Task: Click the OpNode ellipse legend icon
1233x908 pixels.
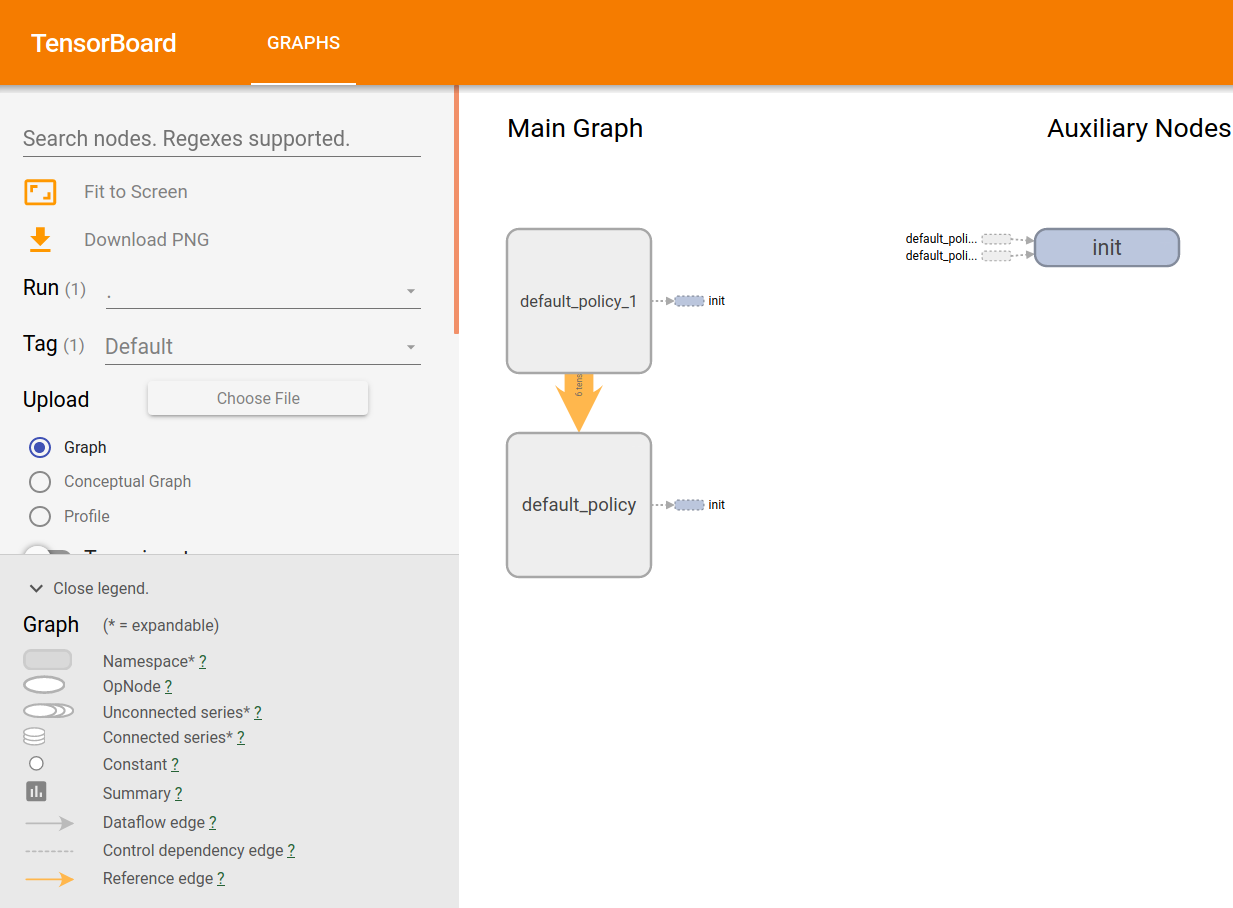Action: 44,685
